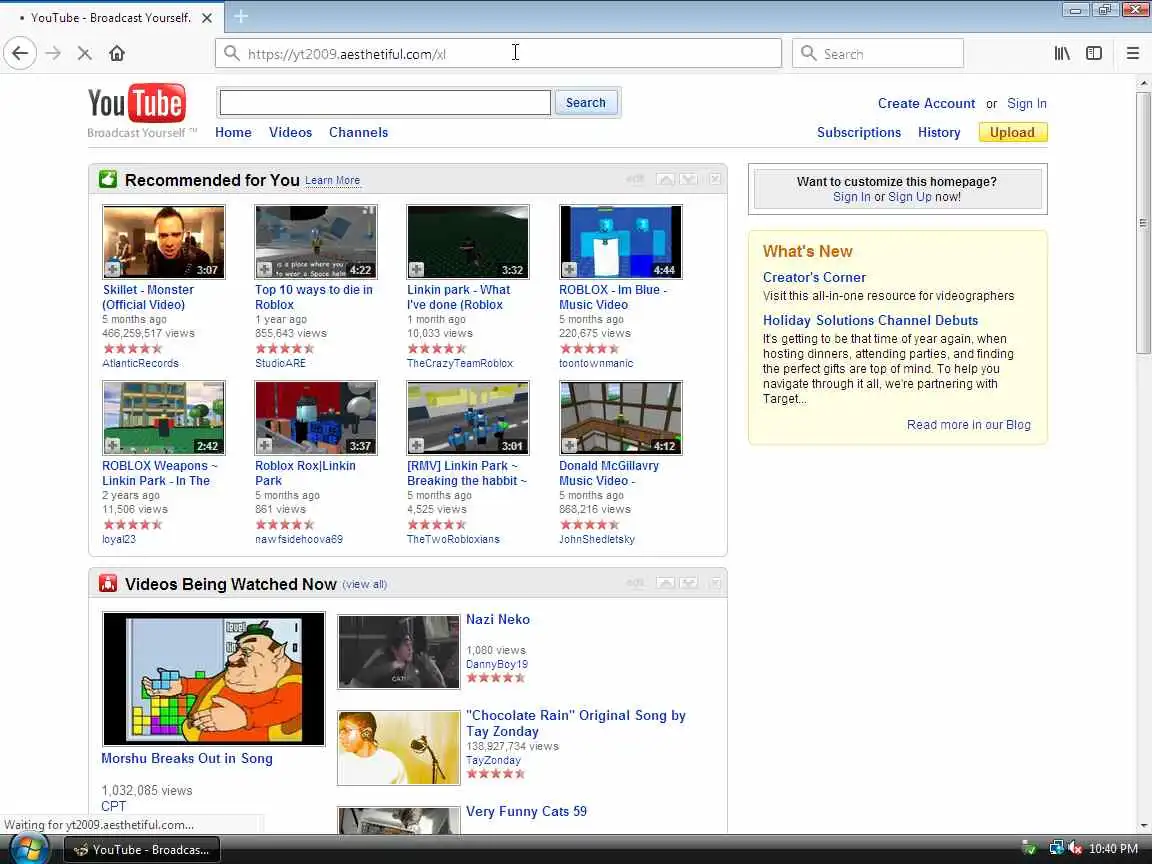The width and height of the screenshot is (1152, 864).
Task: Close the Recommended for You module
Action: pos(715,179)
